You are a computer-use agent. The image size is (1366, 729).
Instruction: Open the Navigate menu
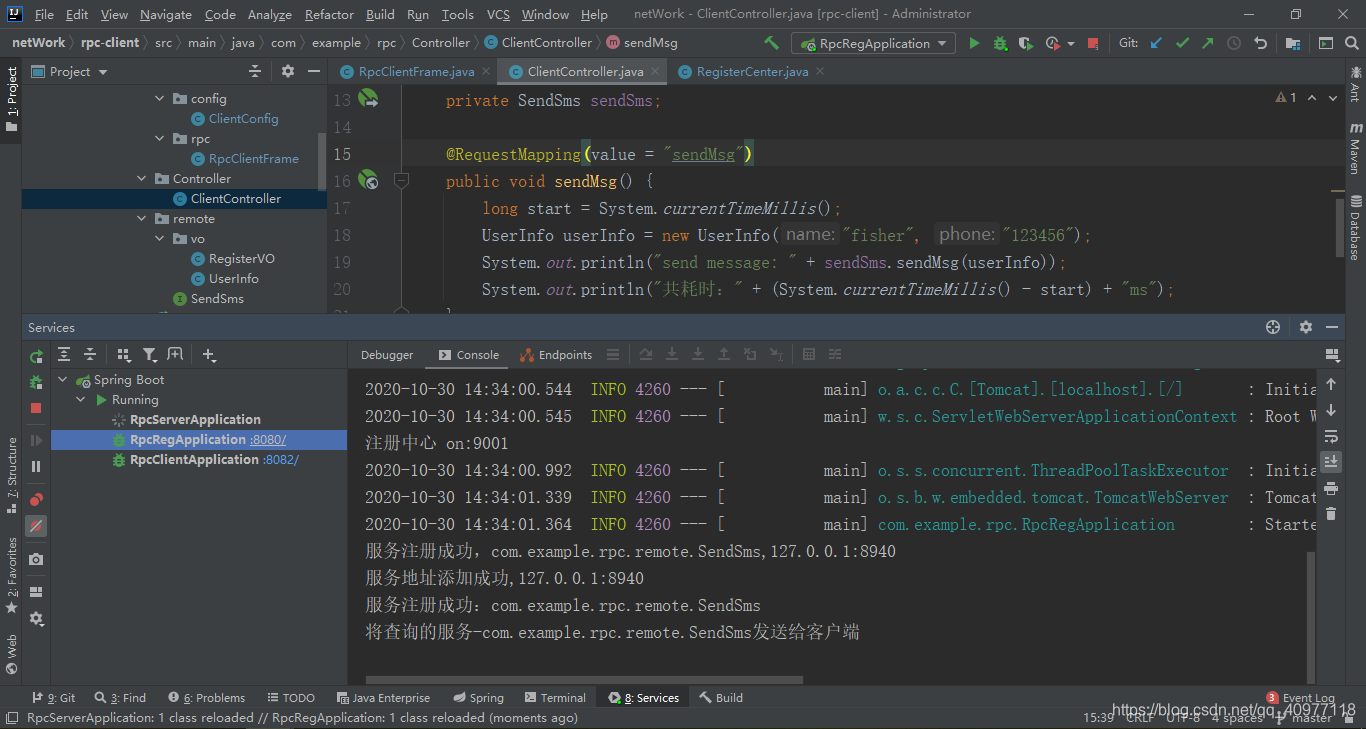pyautogui.click(x=166, y=14)
